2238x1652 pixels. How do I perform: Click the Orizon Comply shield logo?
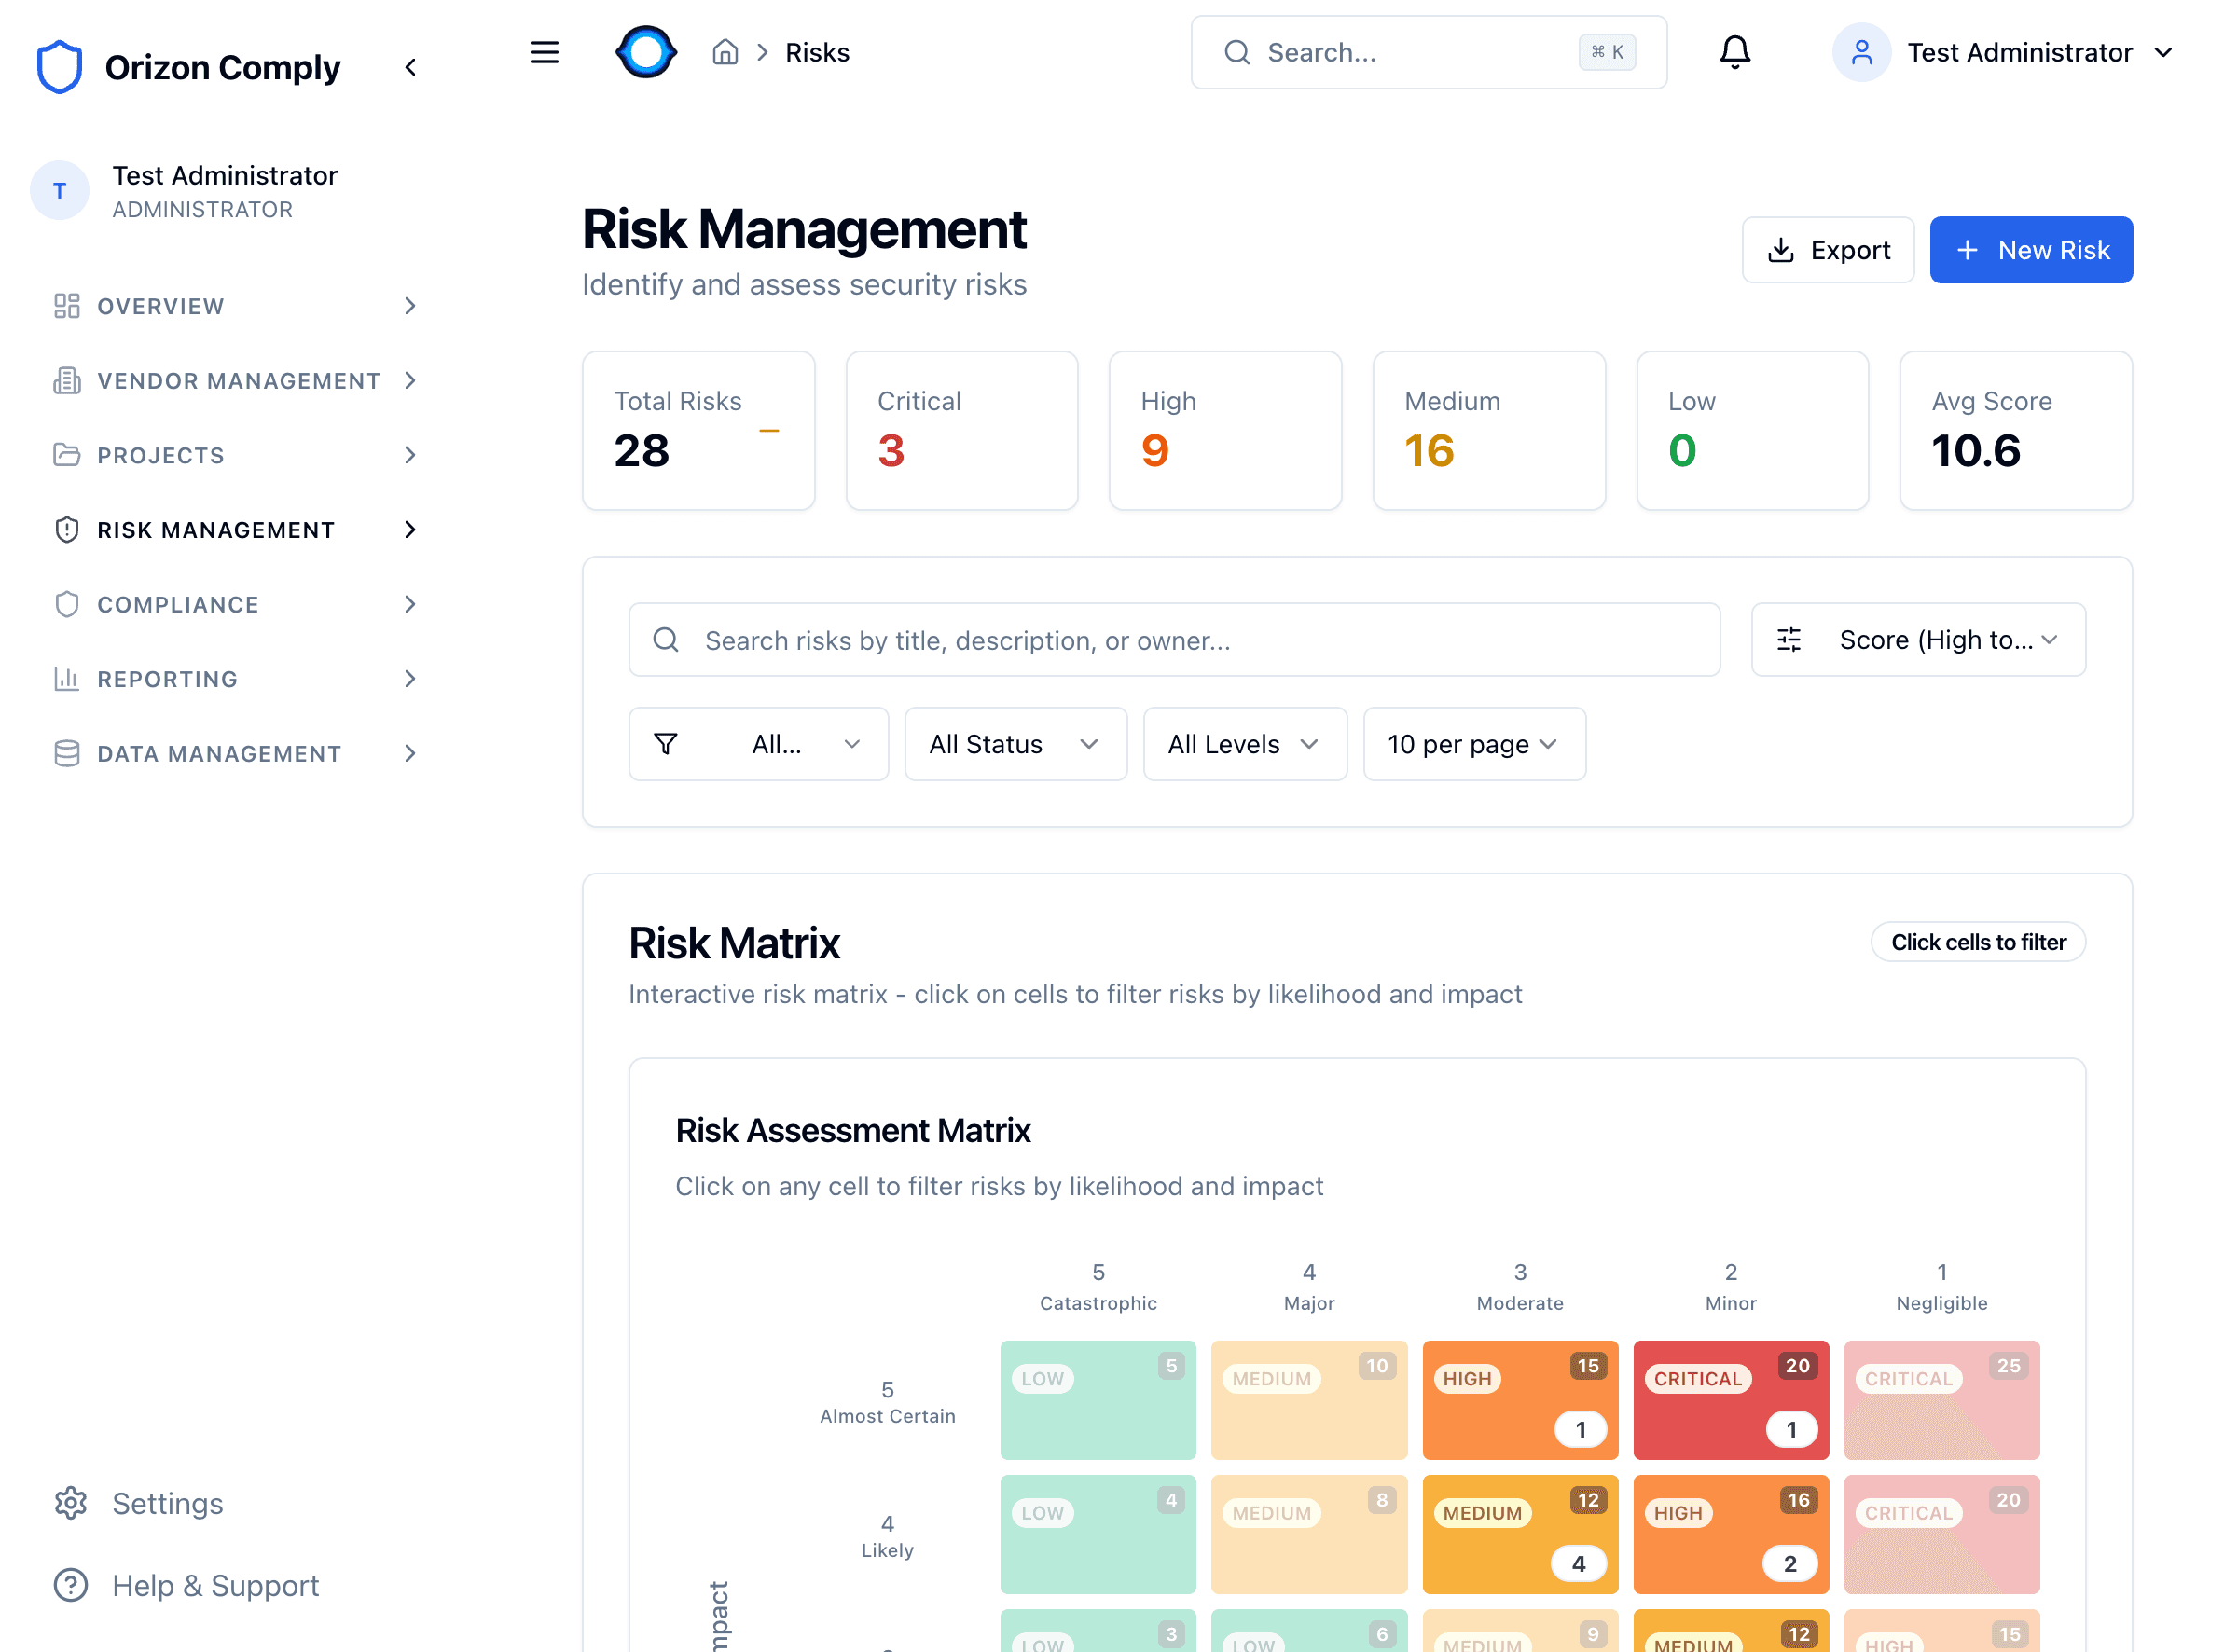[59, 67]
